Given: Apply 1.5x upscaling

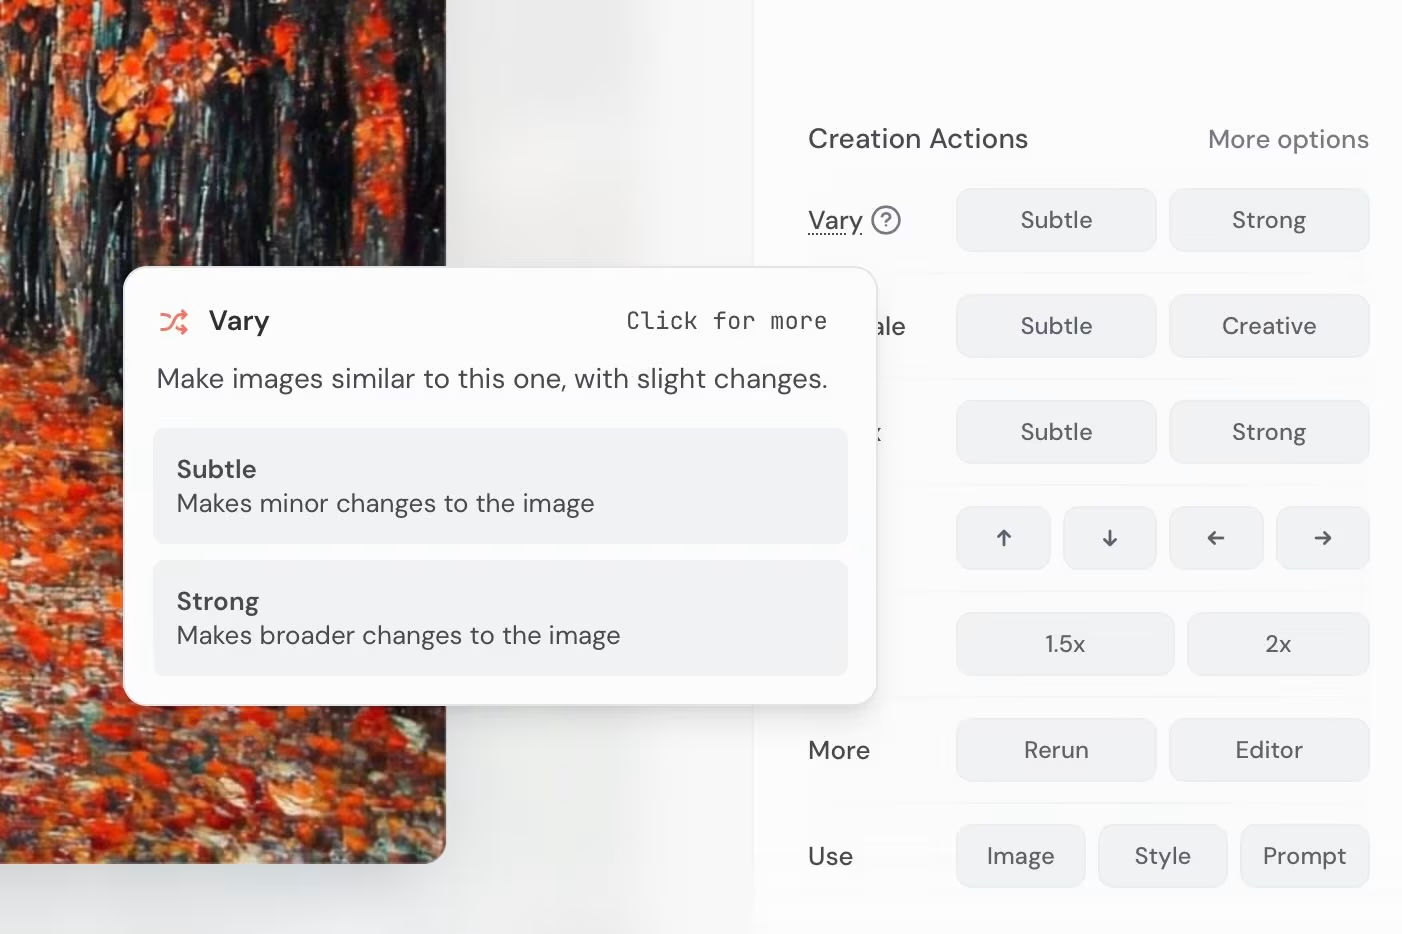Looking at the screenshot, I should [x=1064, y=644].
